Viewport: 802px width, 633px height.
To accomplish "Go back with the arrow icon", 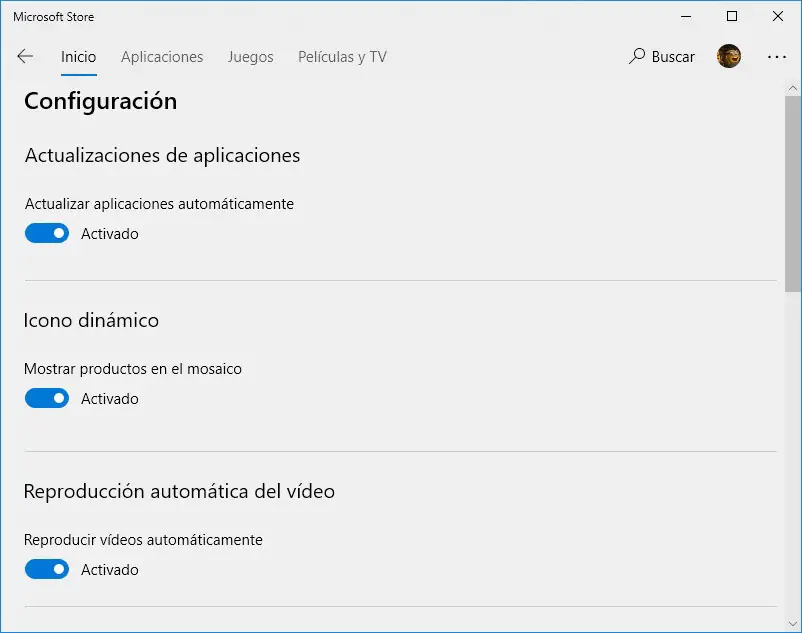I will 26,57.
